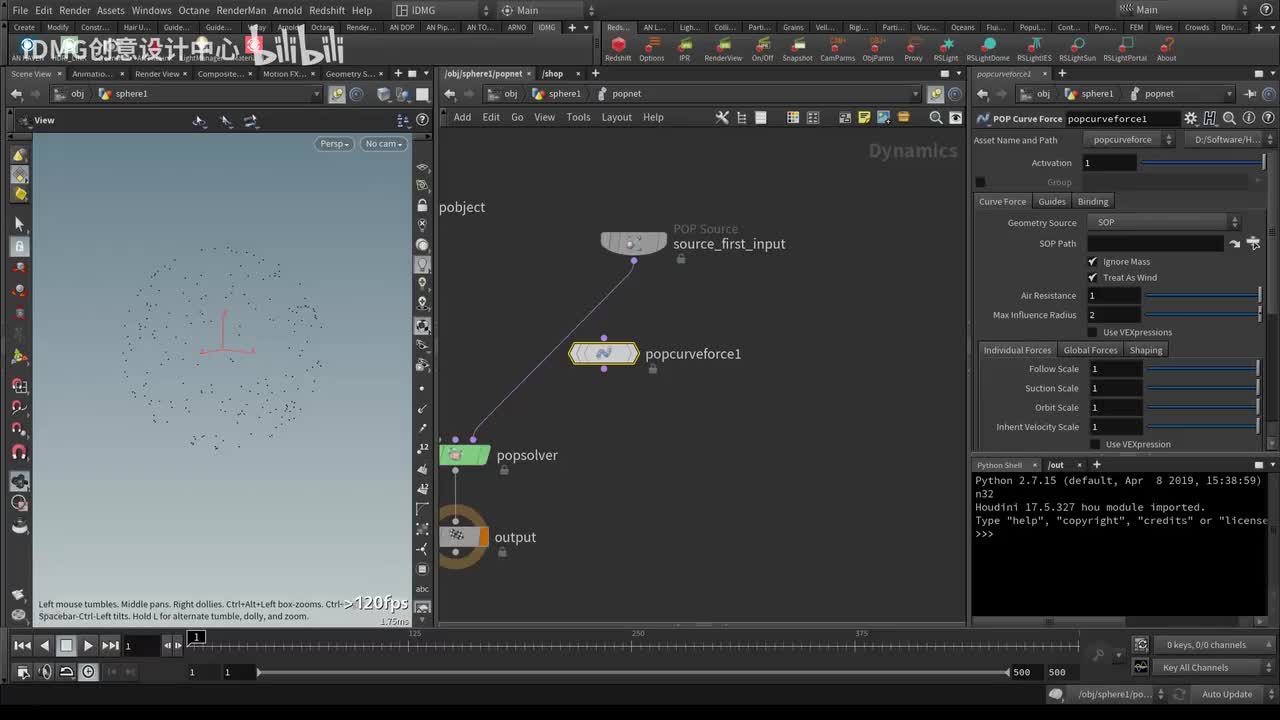
Task: Open the SOP Path node chooser icon
Action: tap(1253, 243)
